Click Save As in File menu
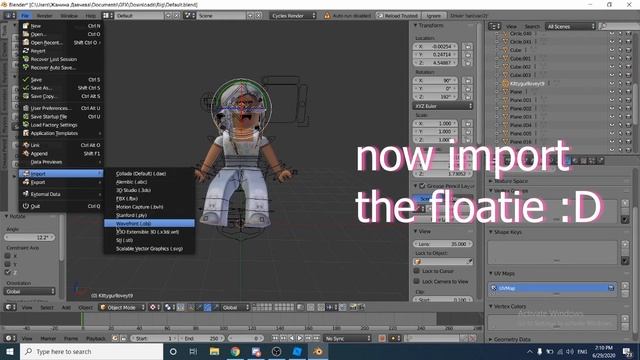 [x=60, y=88]
